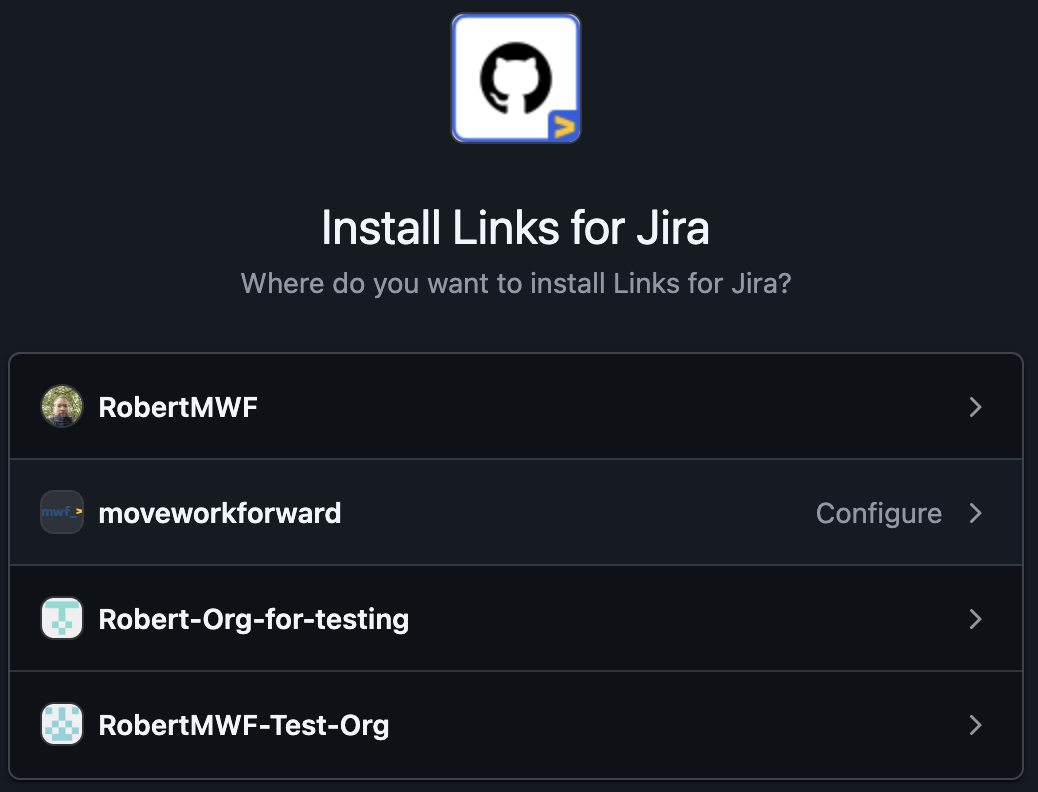Click empty space in the RobertMWF-Test-Org row
The image size is (1038, 792).
pos(662,724)
